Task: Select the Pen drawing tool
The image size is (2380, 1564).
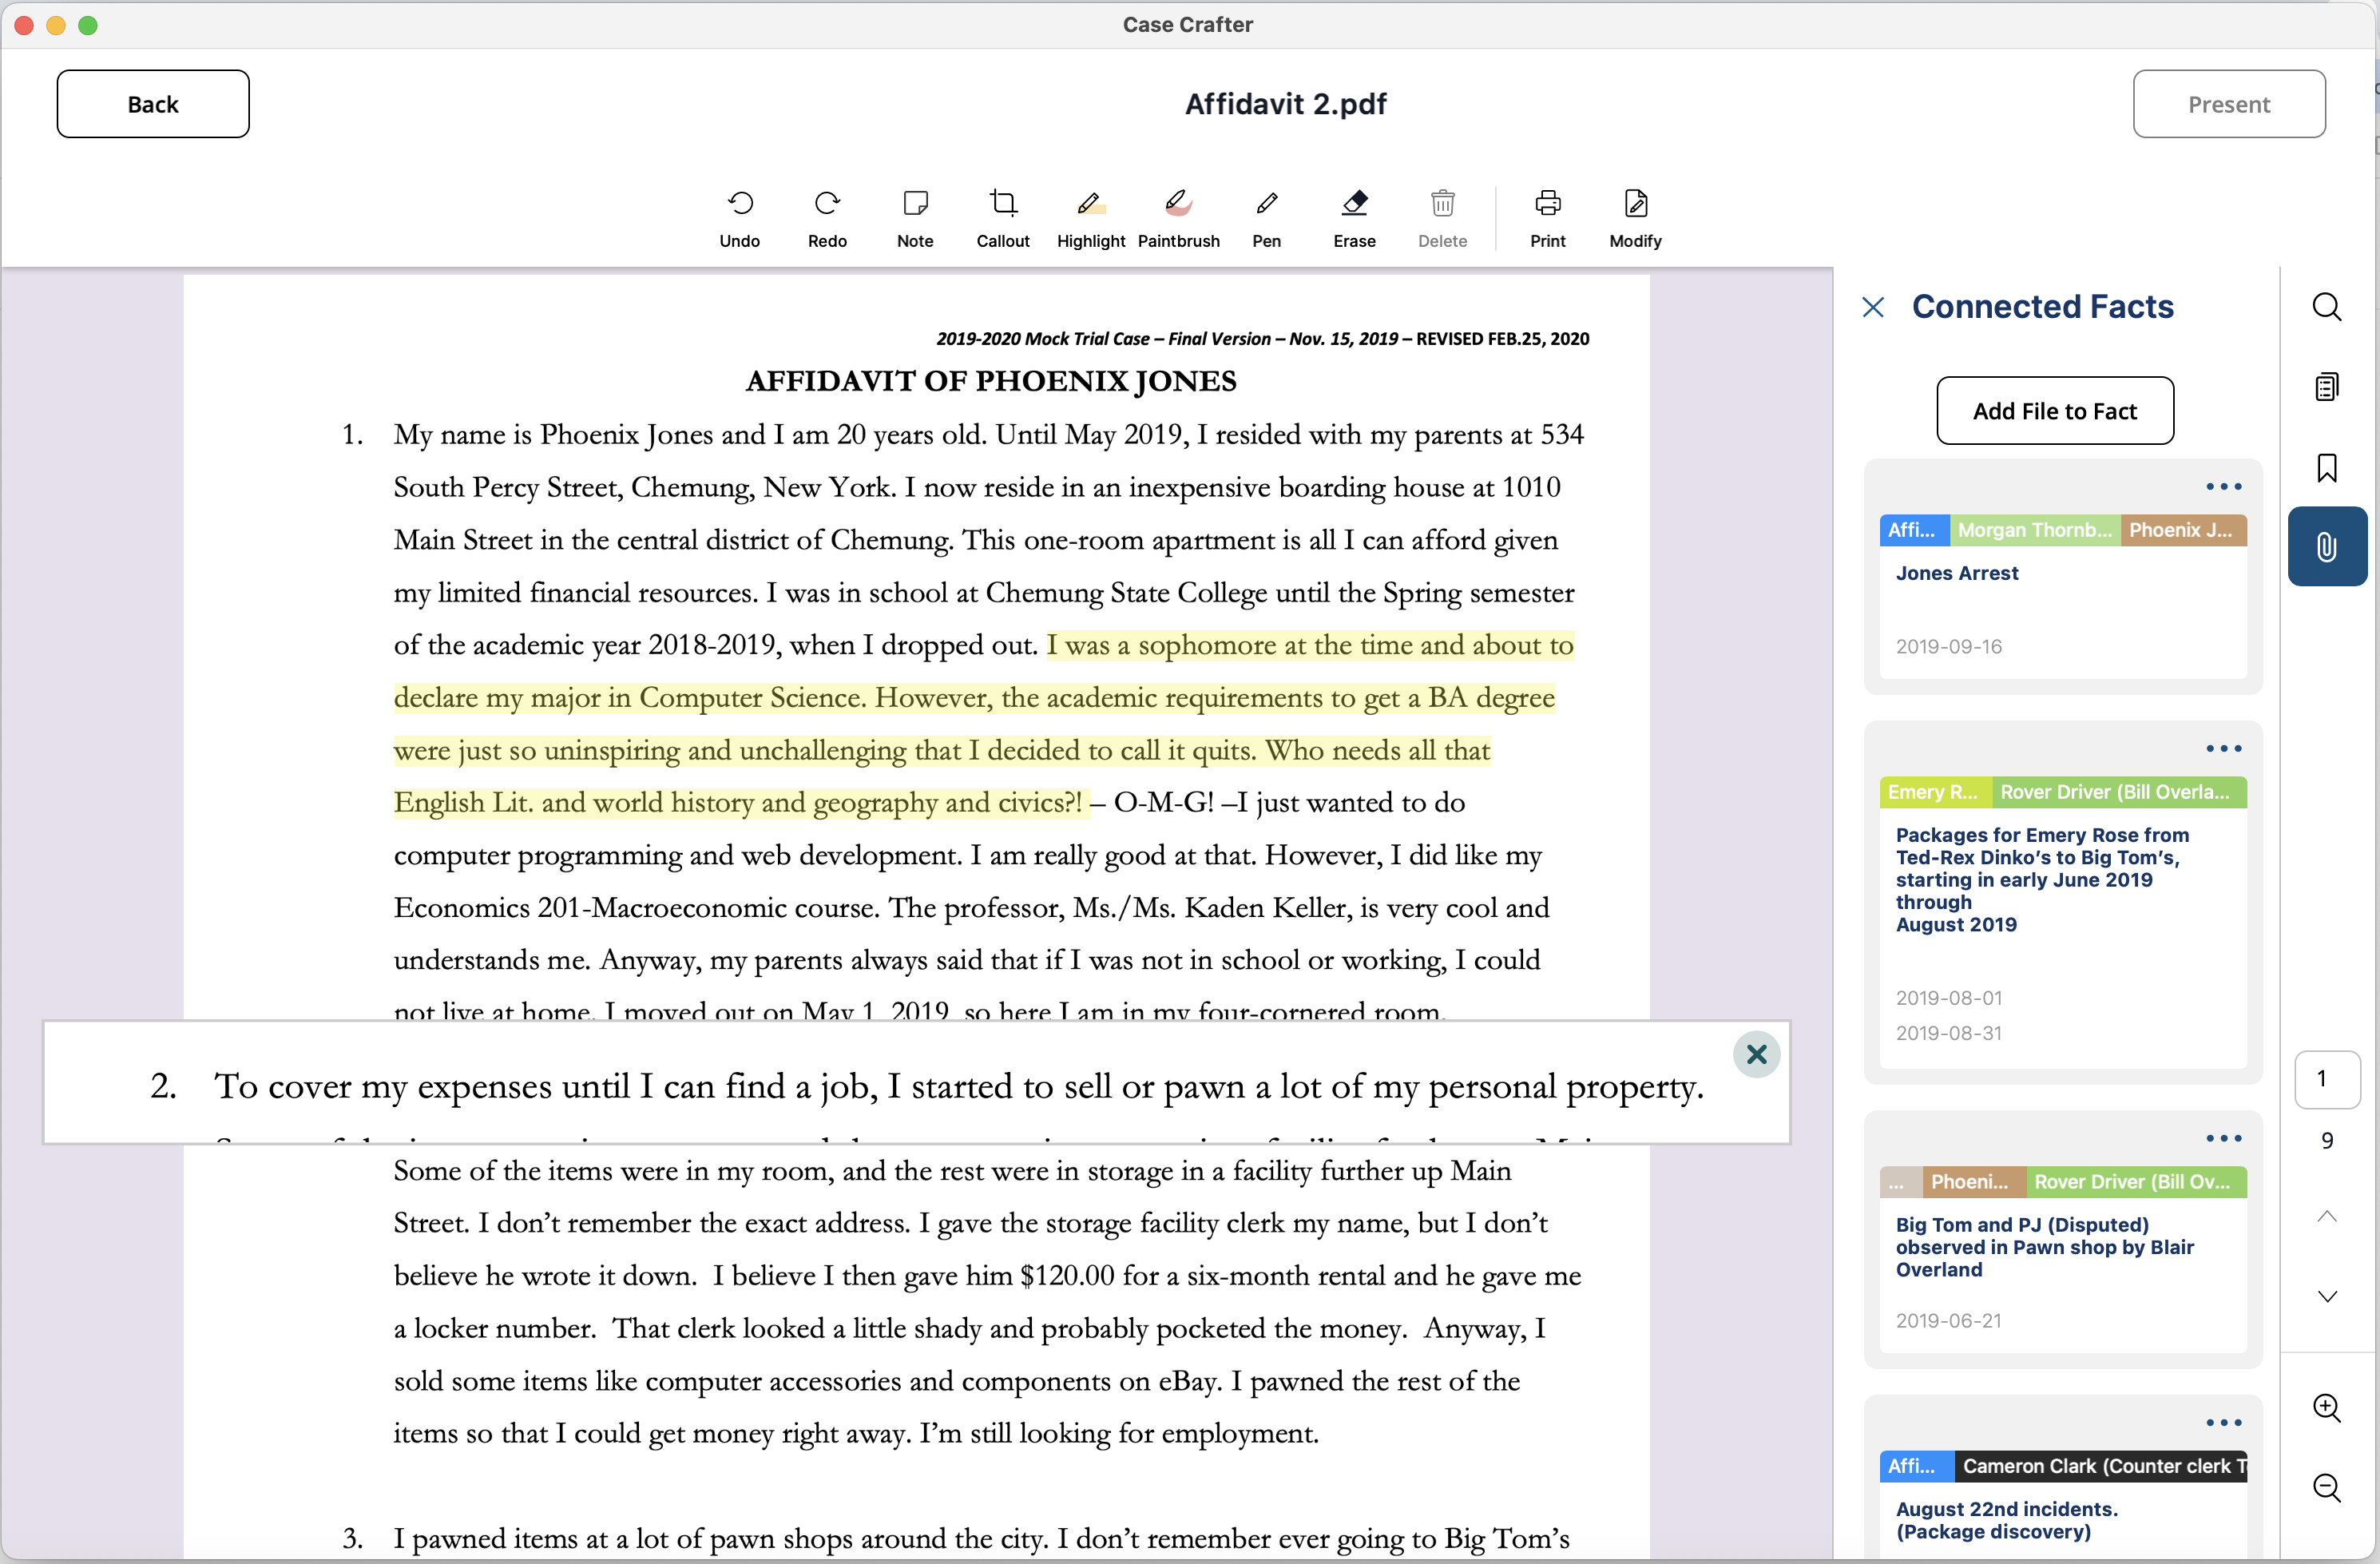Action: (1266, 218)
